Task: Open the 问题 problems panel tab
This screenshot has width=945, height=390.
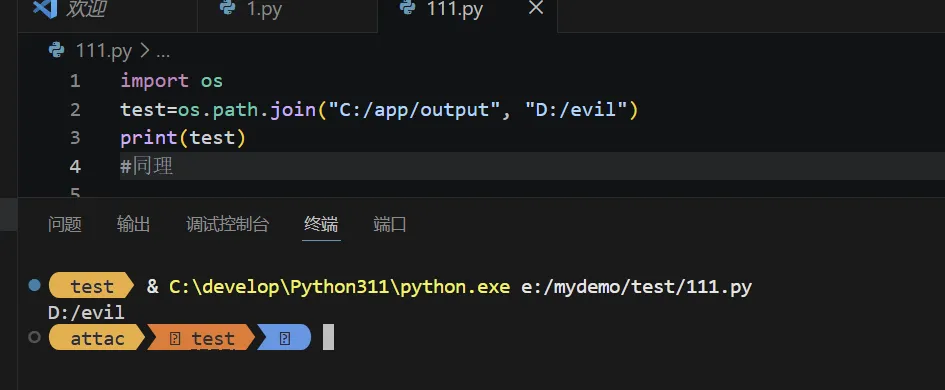Action: click(x=64, y=225)
